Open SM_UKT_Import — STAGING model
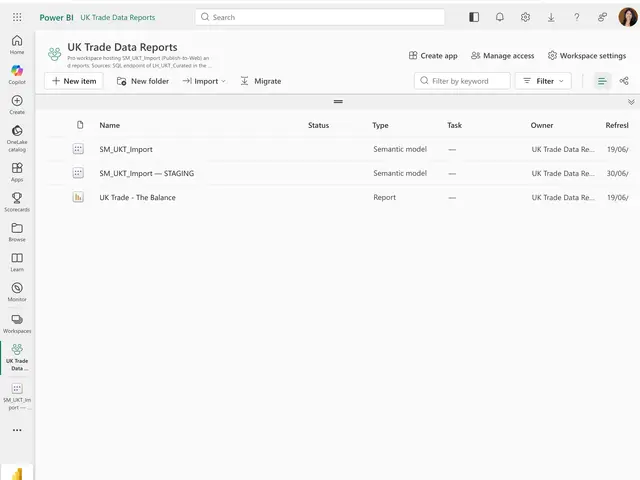The height and width of the screenshot is (480, 640). tap(147, 173)
